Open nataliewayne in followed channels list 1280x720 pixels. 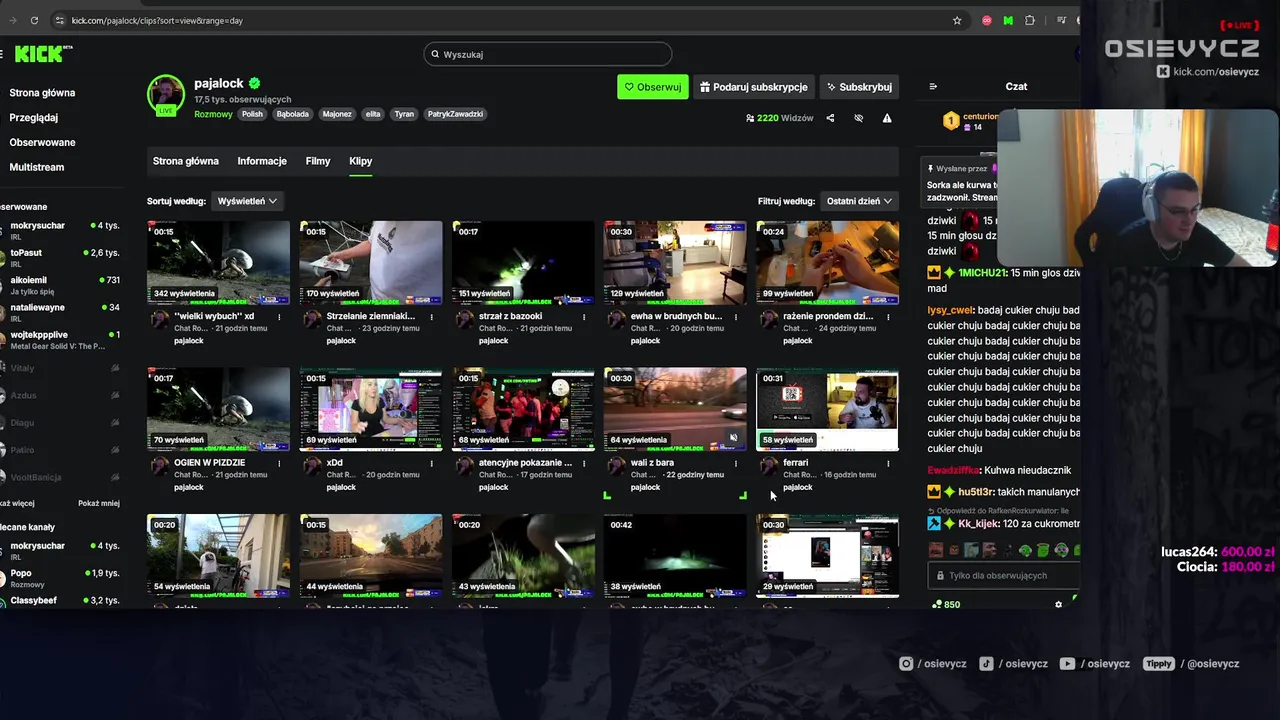click(x=60, y=312)
